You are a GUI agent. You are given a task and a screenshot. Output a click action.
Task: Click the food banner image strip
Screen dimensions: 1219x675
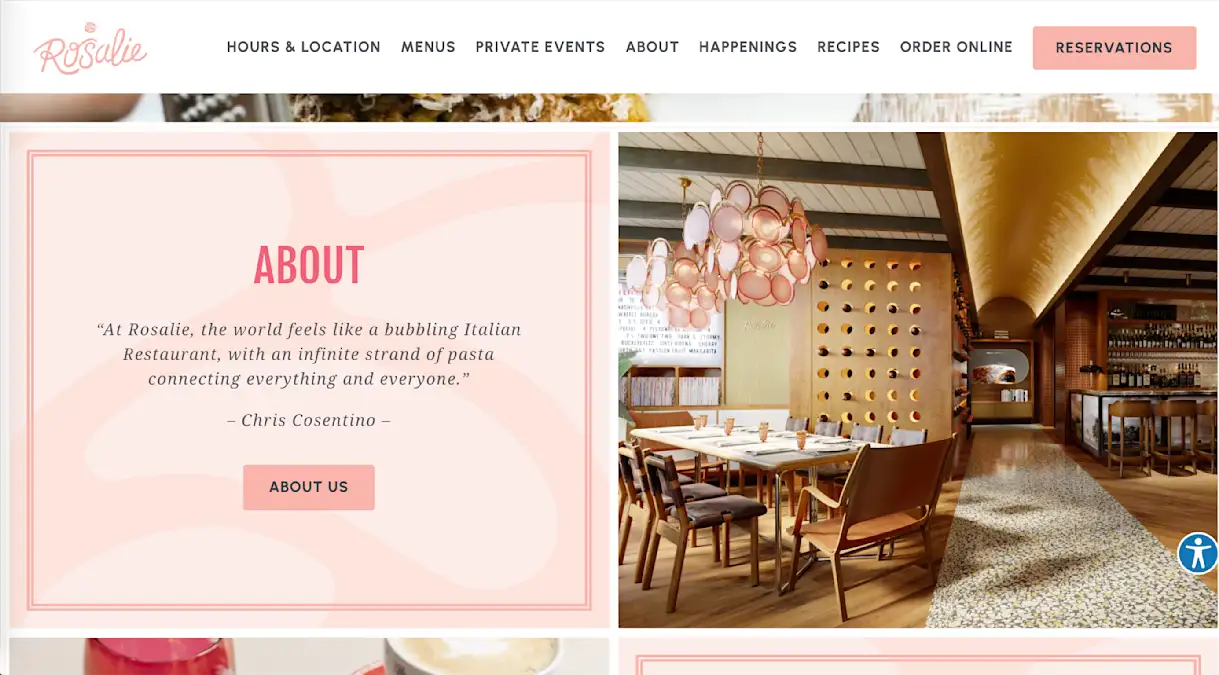click(x=609, y=107)
